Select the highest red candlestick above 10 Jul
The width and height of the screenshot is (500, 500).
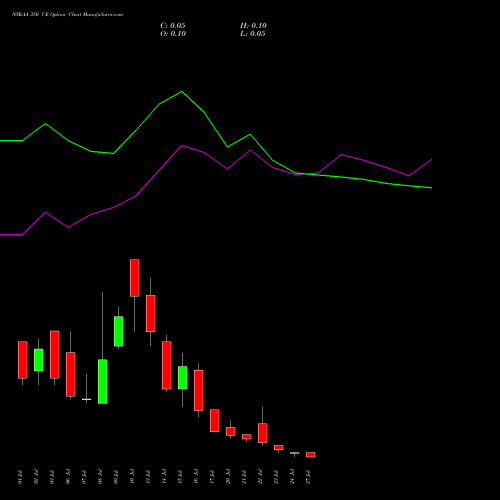tap(135, 278)
